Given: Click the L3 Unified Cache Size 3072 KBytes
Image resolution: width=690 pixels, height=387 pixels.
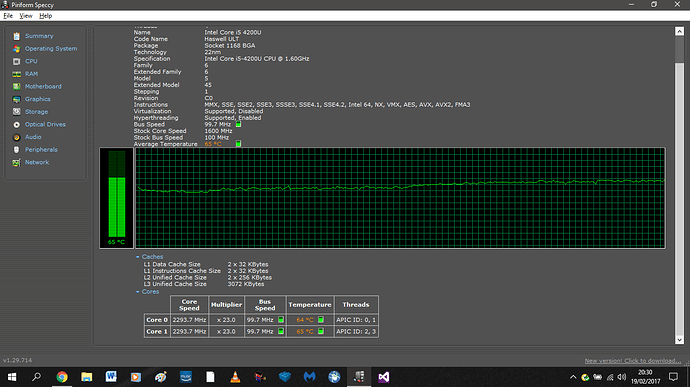Looking at the screenshot, I should (x=246, y=284).
